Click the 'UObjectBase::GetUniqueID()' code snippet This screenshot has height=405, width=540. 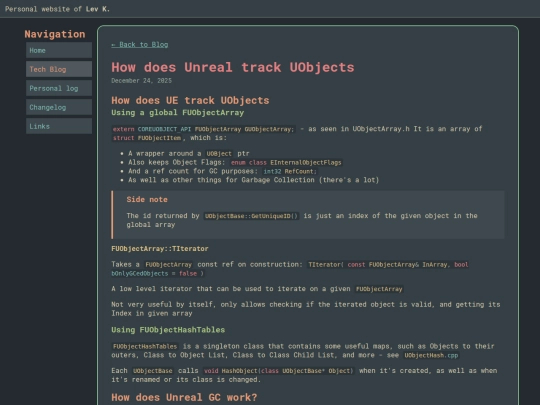tap(251, 216)
